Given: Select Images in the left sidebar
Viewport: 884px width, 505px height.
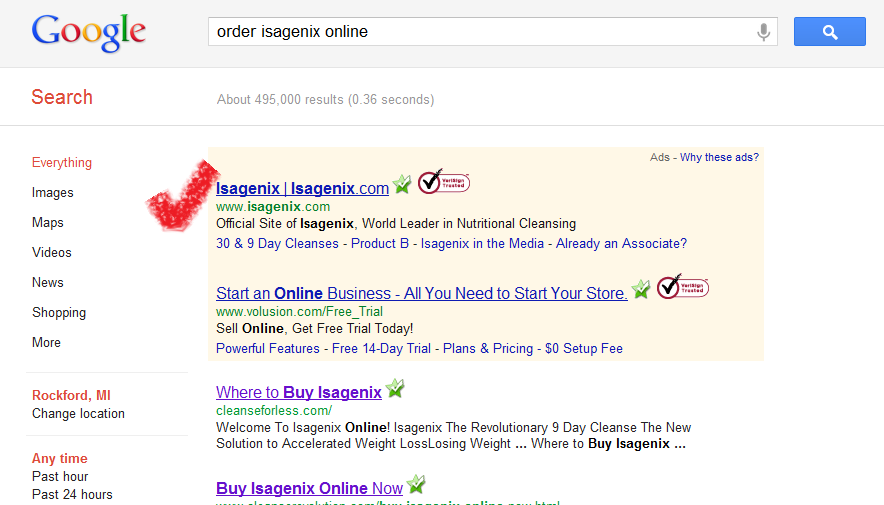Looking at the screenshot, I should pos(52,193).
